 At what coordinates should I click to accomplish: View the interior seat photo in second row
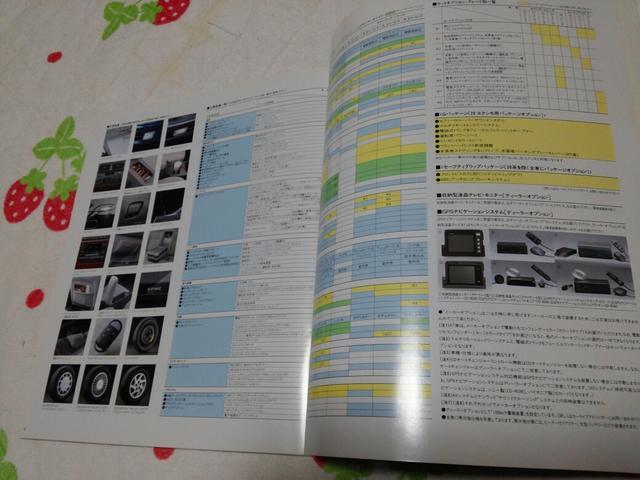point(174,167)
